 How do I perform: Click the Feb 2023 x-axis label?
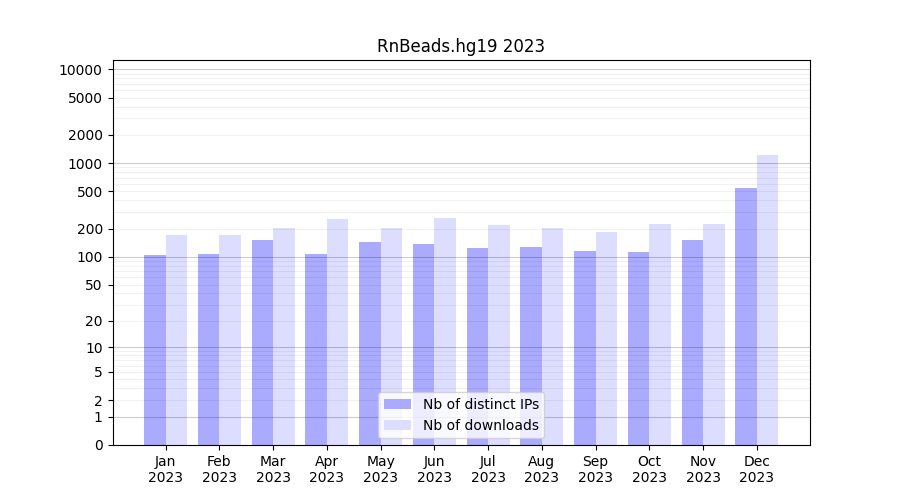pos(219,469)
